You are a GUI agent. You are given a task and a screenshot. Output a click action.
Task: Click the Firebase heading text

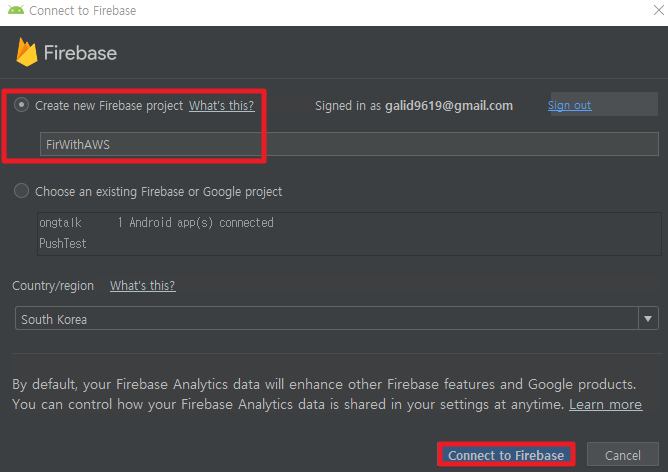pos(80,53)
